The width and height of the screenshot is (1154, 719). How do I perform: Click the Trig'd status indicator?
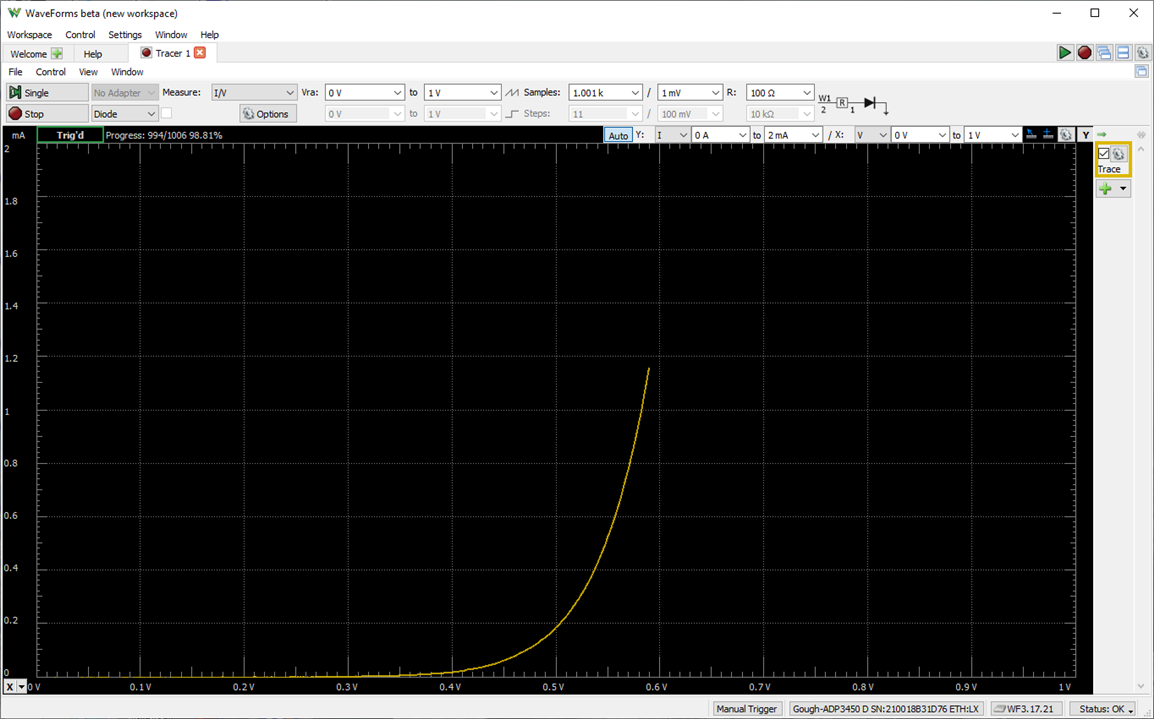(70, 135)
